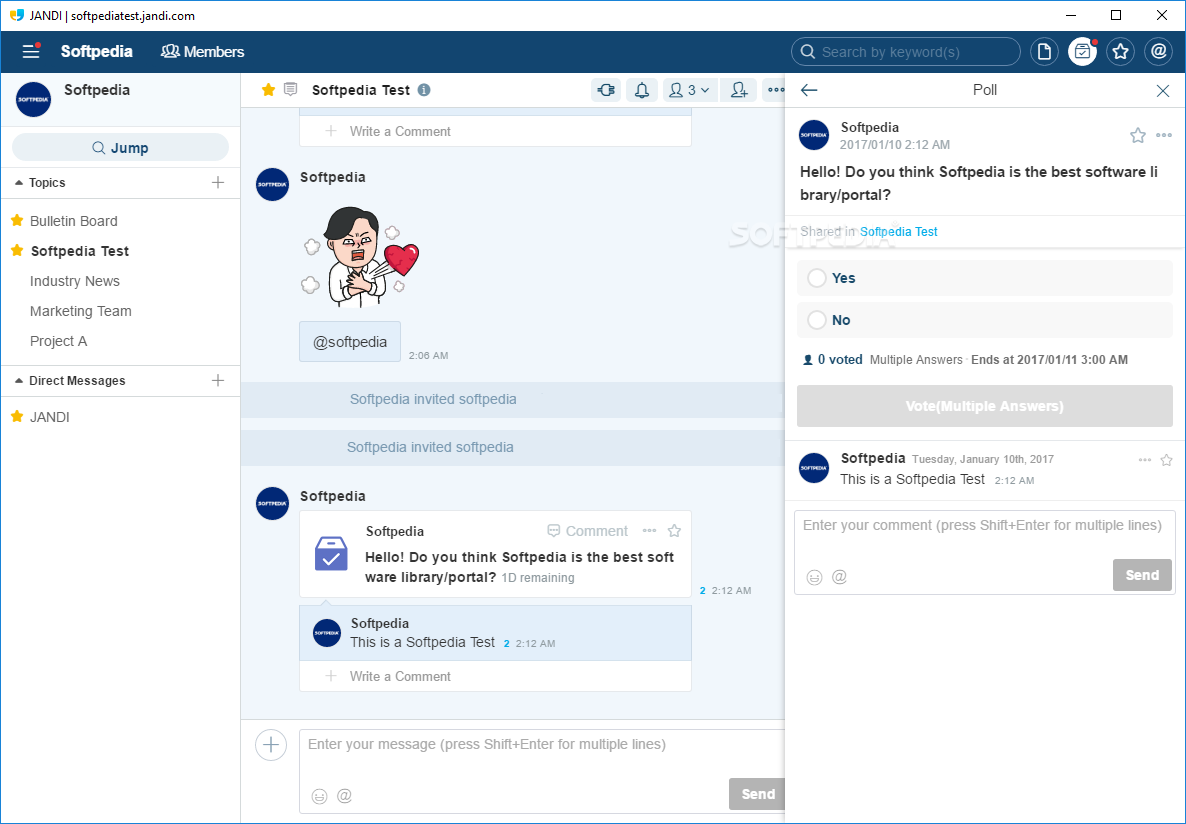Open the topic more options menu

coord(775,90)
